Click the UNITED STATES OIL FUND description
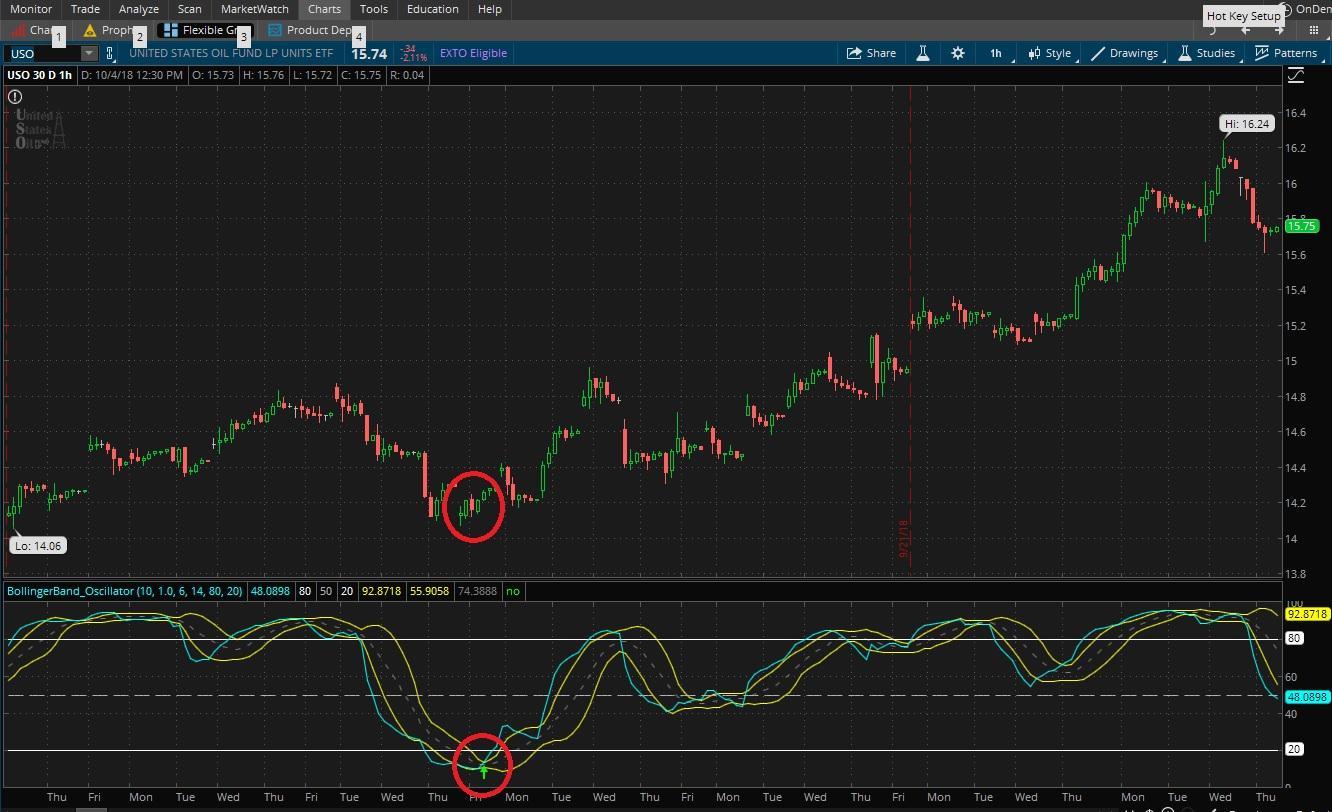Viewport: 1332px width, 812px height. [x=231, y=53]
